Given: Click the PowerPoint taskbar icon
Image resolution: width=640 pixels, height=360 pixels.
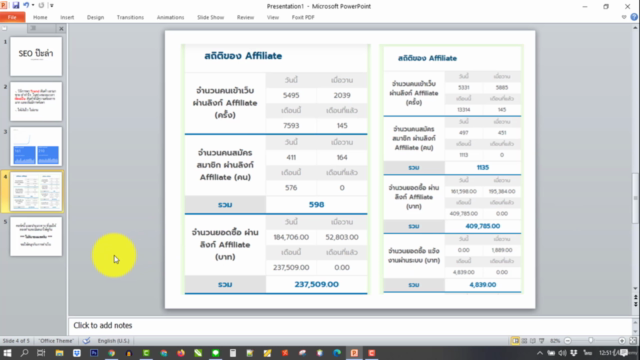Looking at the screenshot, I should (354, 353).
